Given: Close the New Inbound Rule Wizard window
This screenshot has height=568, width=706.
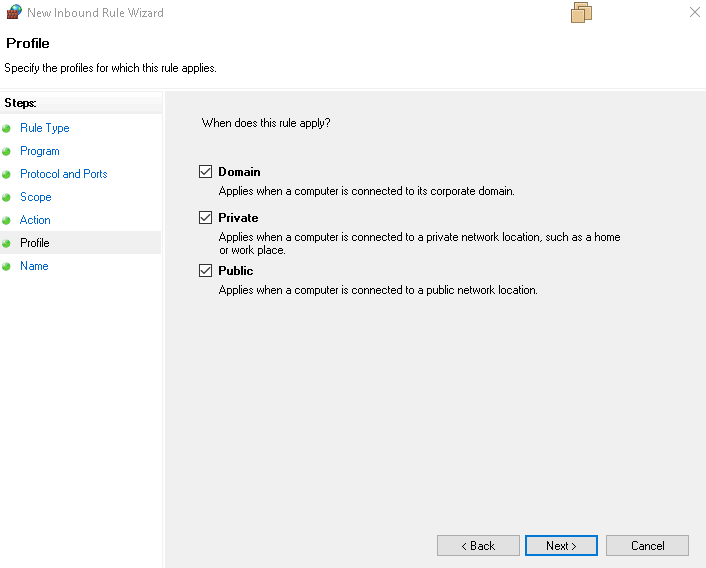Looking at the screenshot, I should pyautogui.click(x=694, y=13).
